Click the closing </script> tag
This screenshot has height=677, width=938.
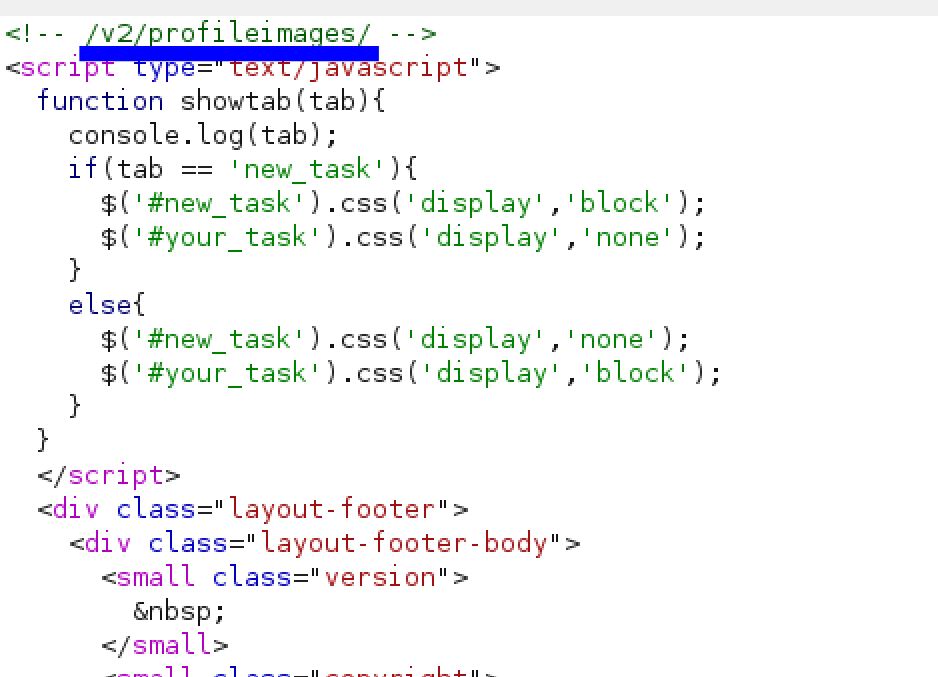[x=108, y=475]
